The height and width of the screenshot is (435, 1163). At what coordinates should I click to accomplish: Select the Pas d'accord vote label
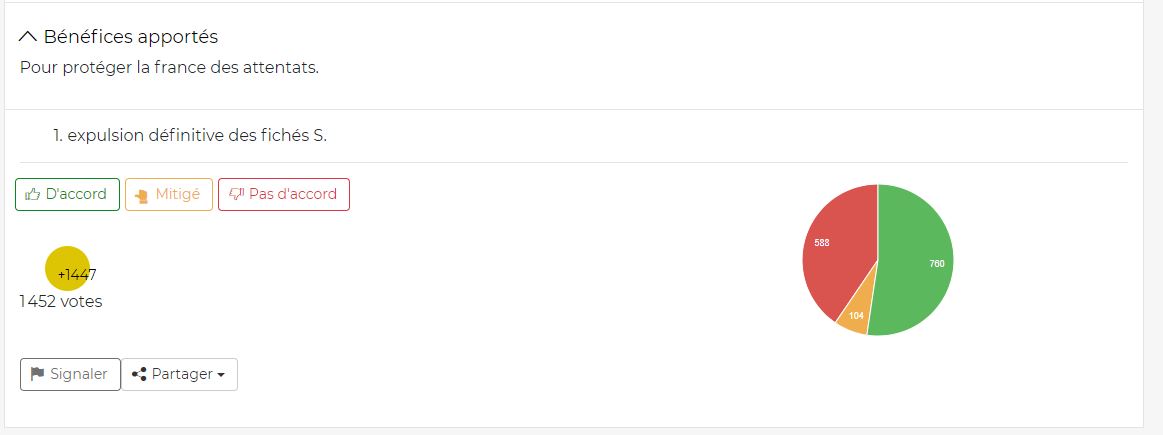[292, 194]
